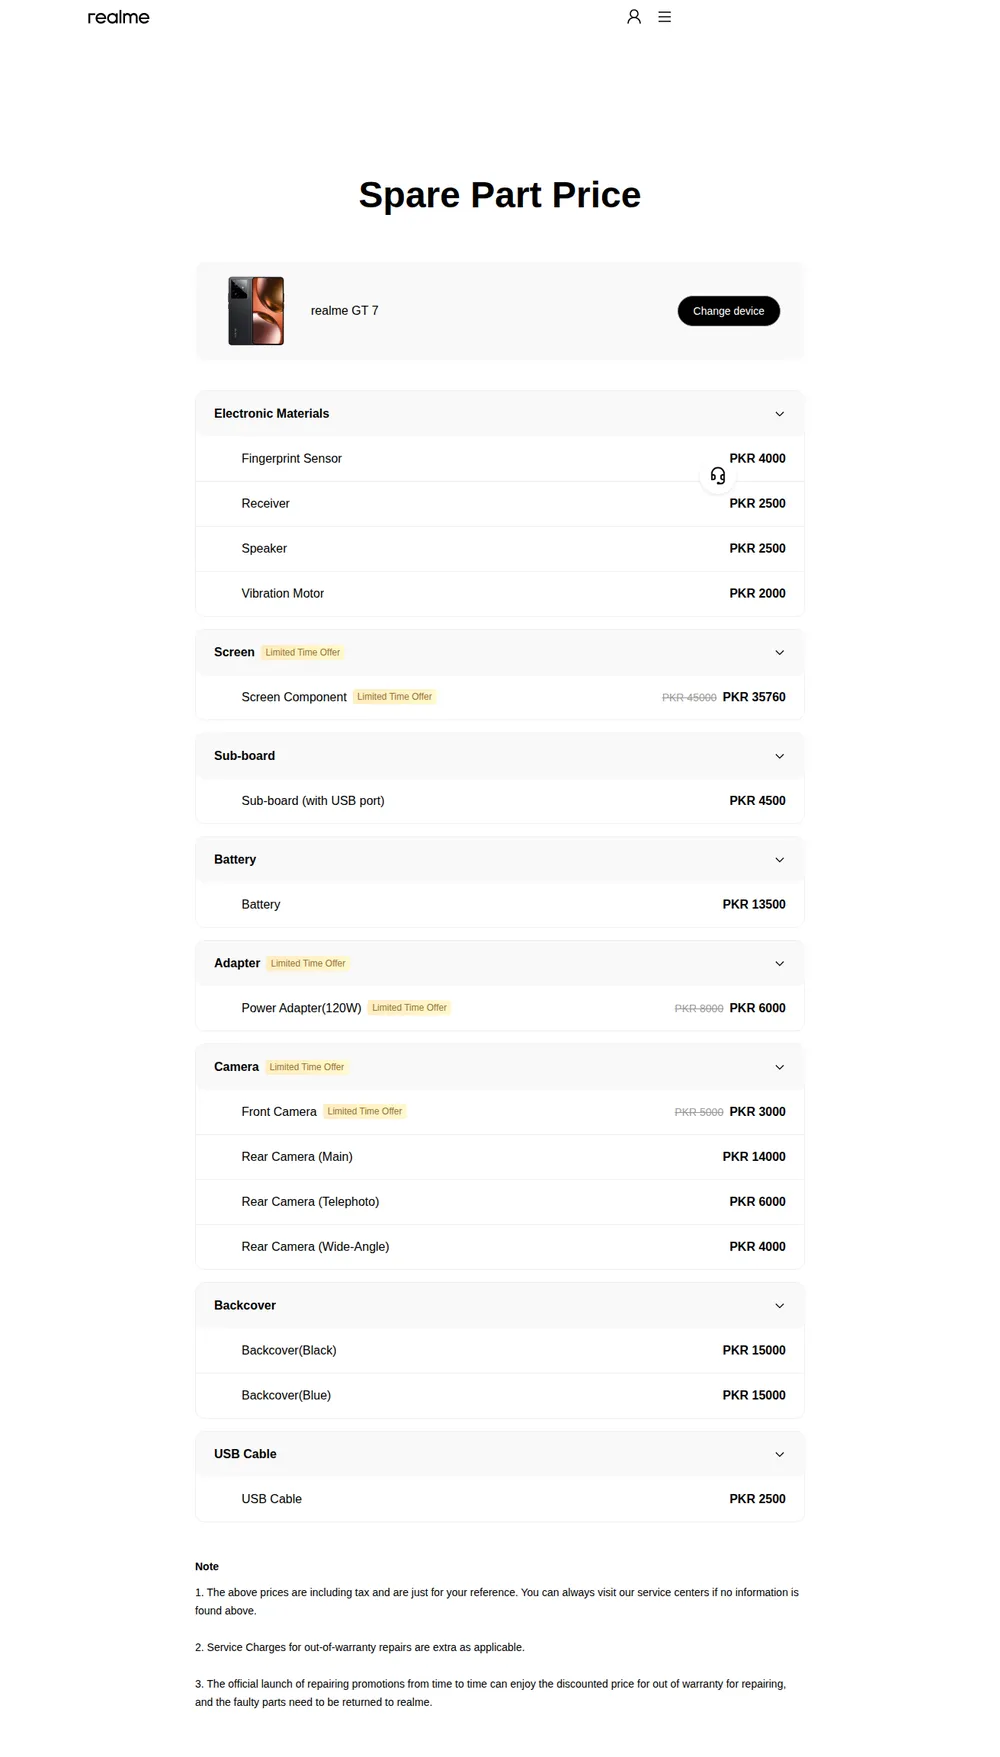Collapse the Sub-board section chevron
This screenshot has width=1000, height=1757.
pos(780,756)
